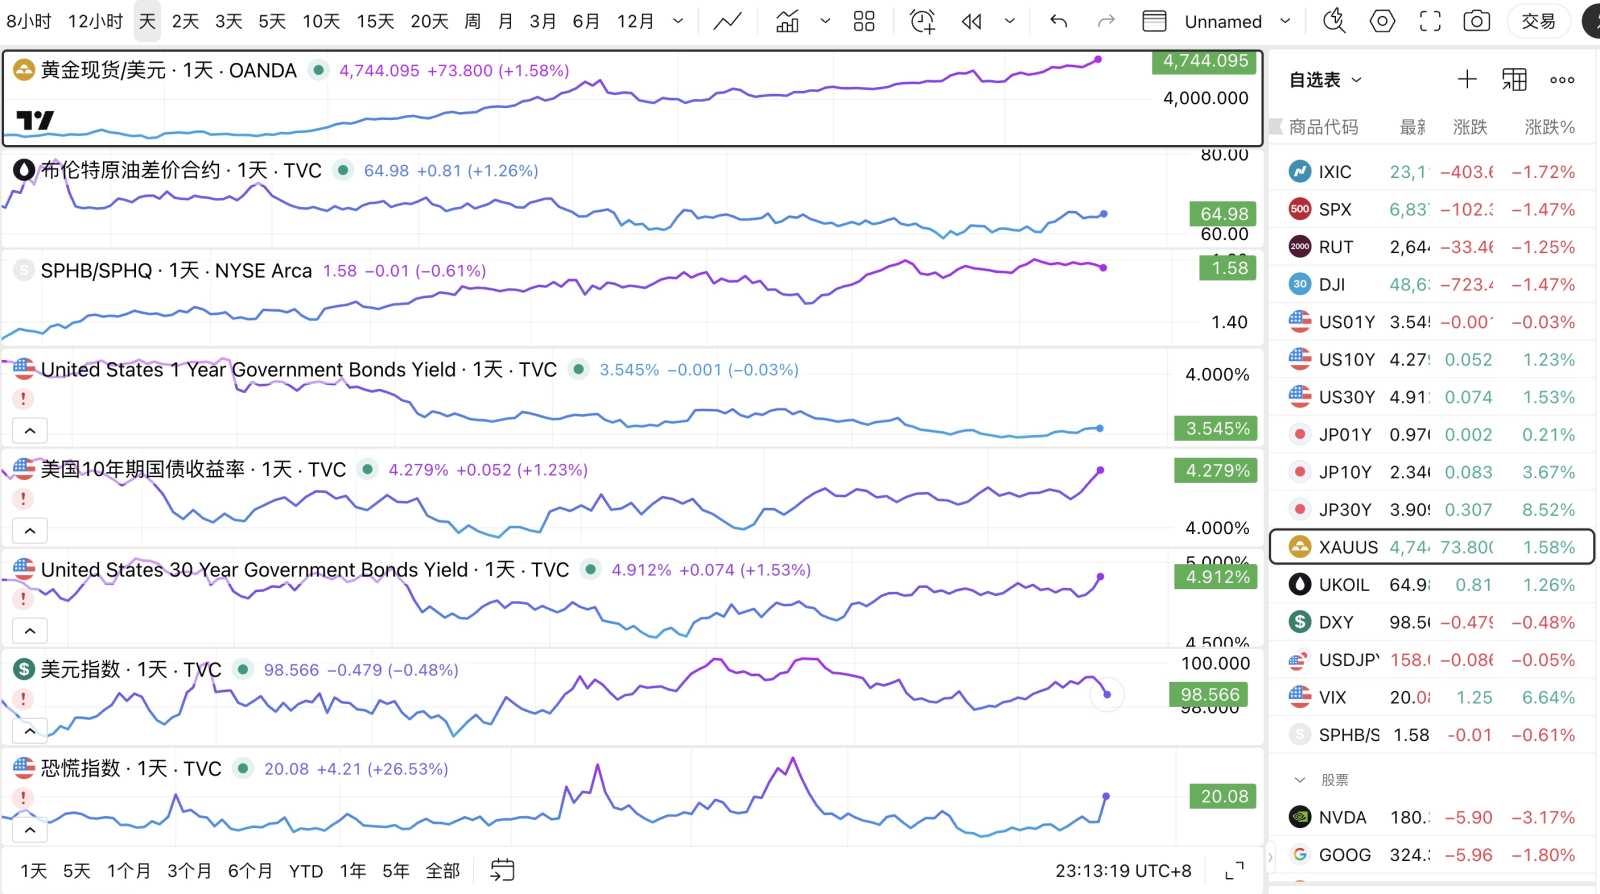Select DXY row in watchlist

tap(1432, 622)
